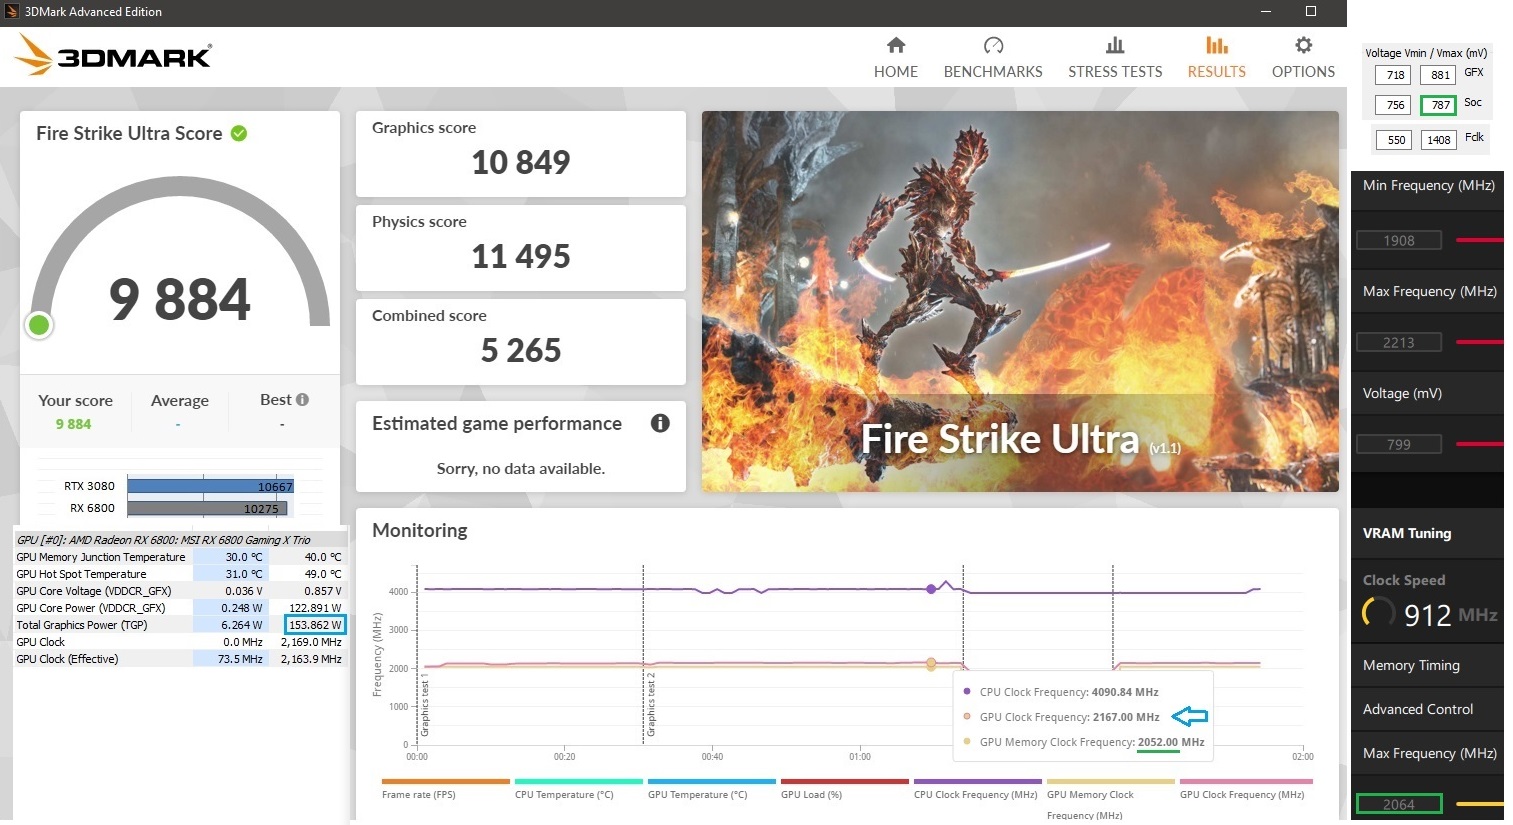Click Soc Vmax 787 field
This screenshot has width=1513, height=825.
[x=1439, y=105]
